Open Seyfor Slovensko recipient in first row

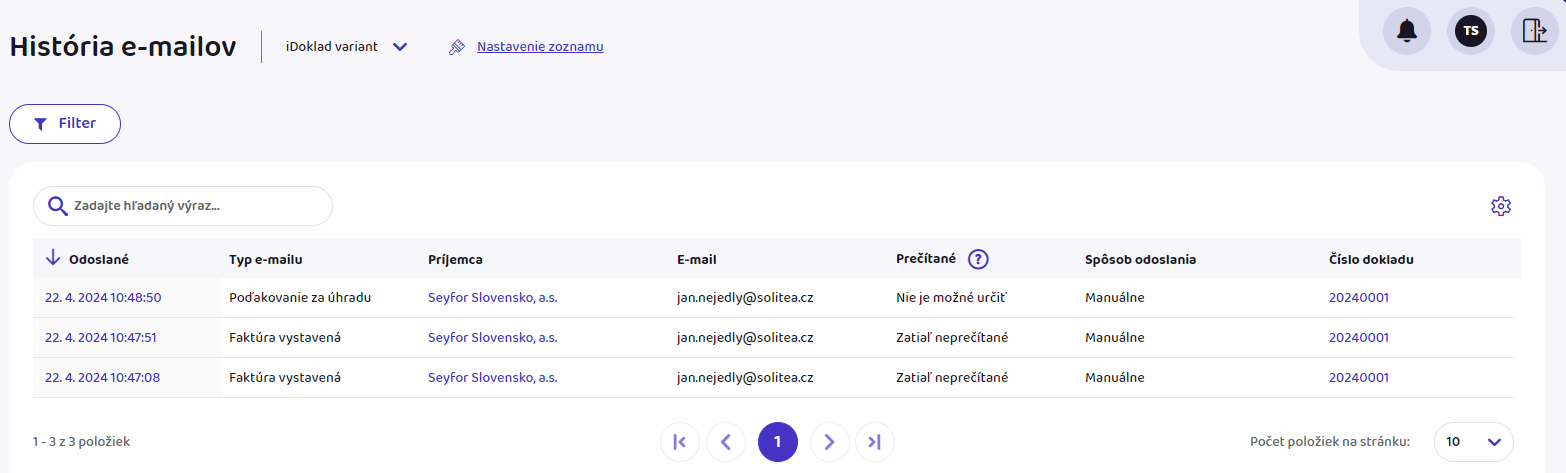(492, 298)
